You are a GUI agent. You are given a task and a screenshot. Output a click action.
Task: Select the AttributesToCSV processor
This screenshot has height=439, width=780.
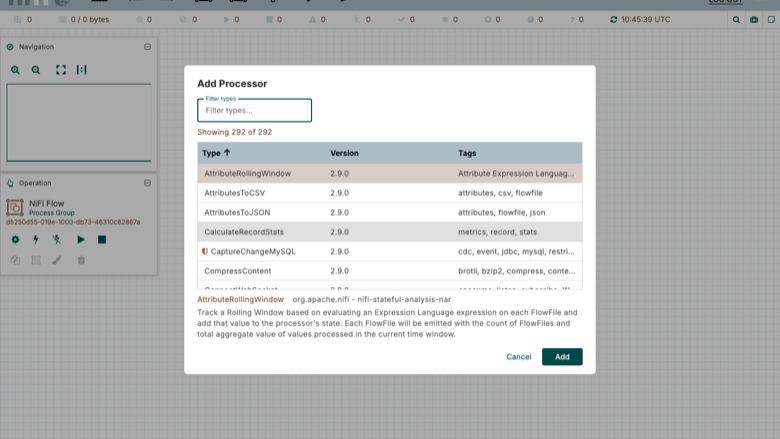point(390,193)
